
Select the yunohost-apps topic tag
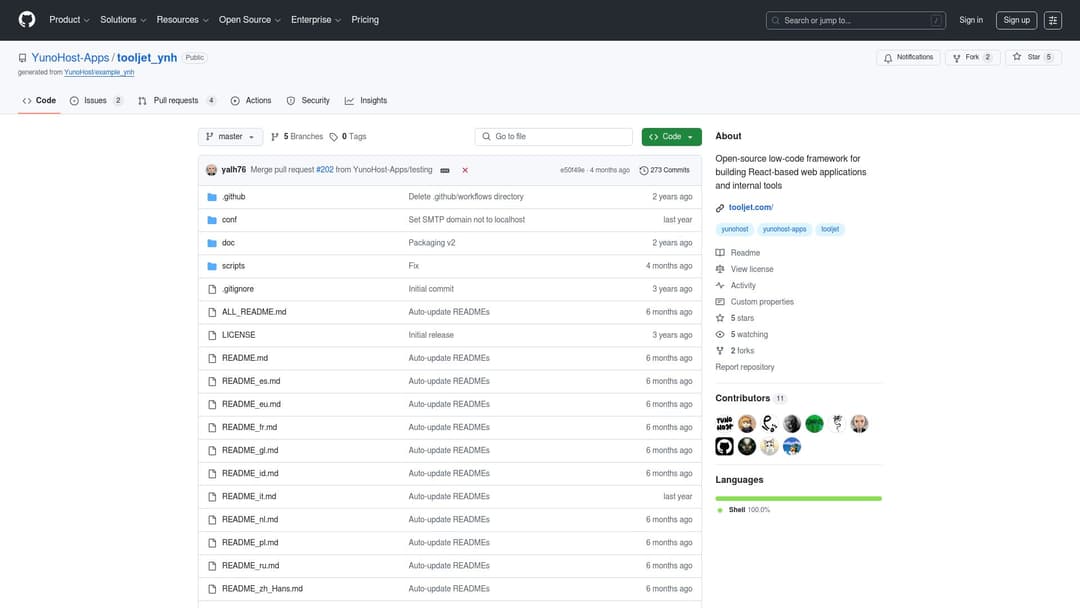click(x=784, y=229)
